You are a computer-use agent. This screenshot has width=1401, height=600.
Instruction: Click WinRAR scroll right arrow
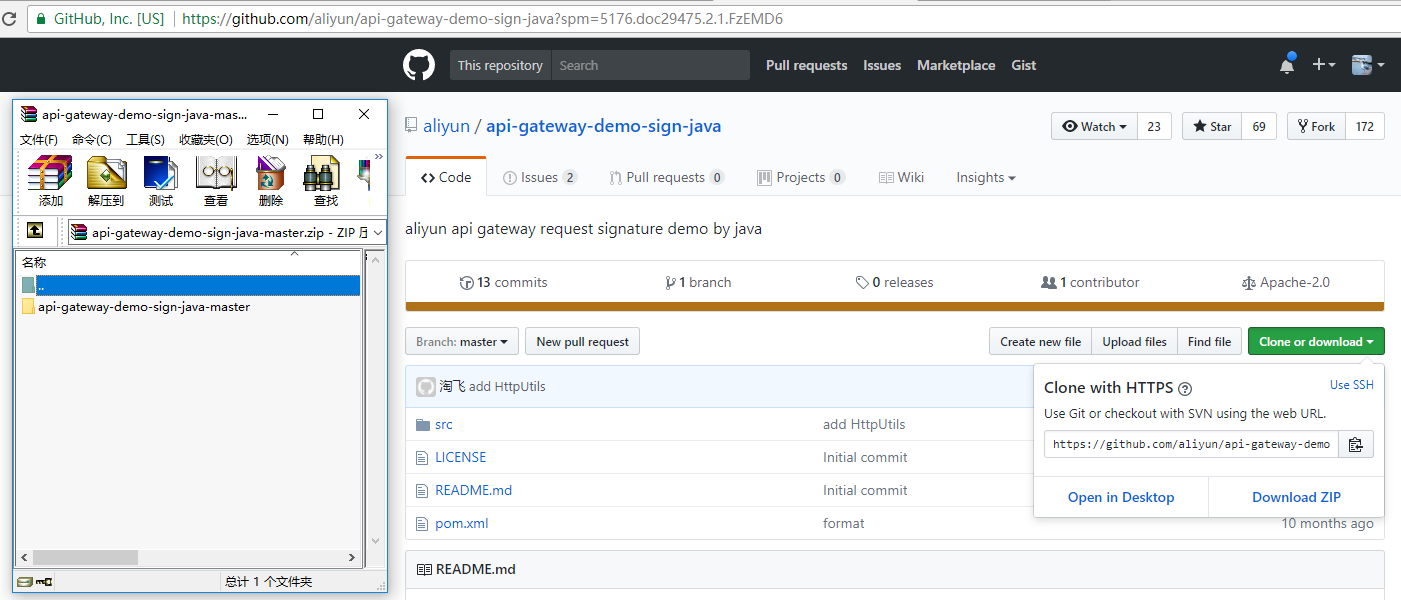coord(352,557)
